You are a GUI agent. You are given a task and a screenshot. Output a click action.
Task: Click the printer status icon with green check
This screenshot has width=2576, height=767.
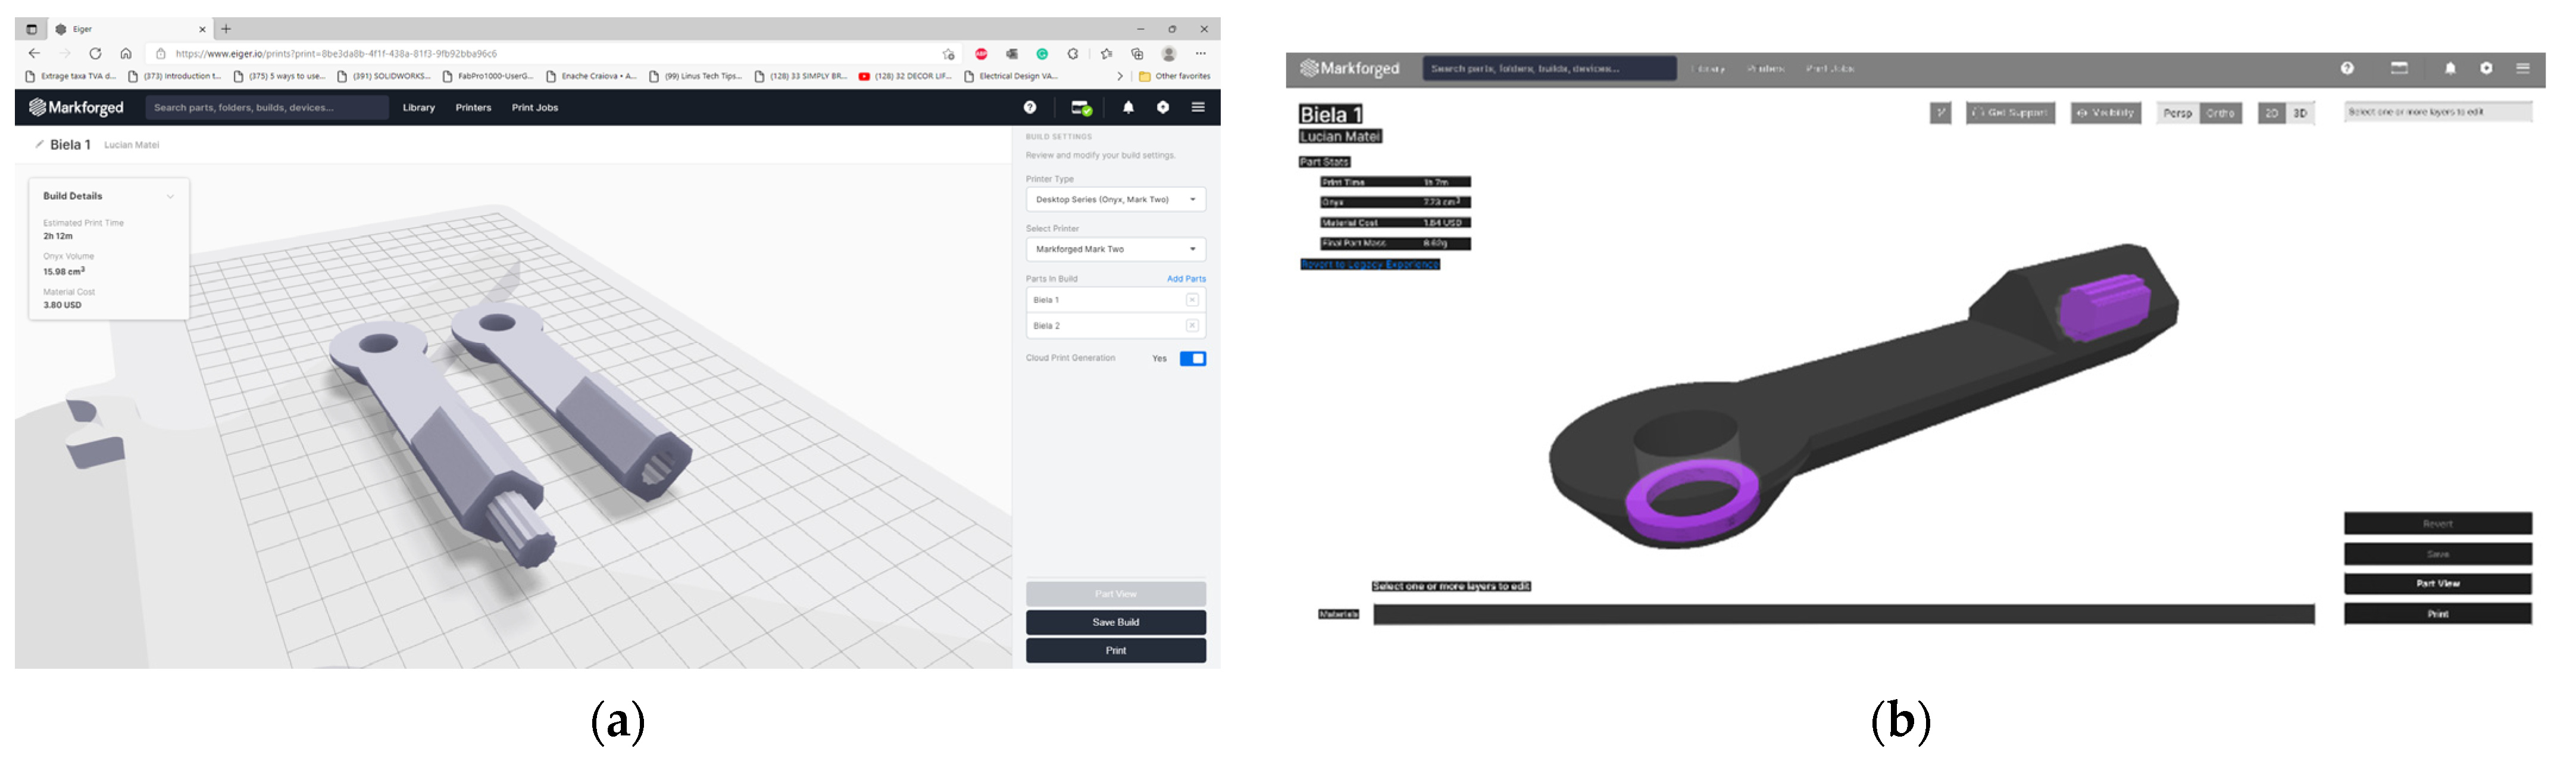click(1081, 108)
